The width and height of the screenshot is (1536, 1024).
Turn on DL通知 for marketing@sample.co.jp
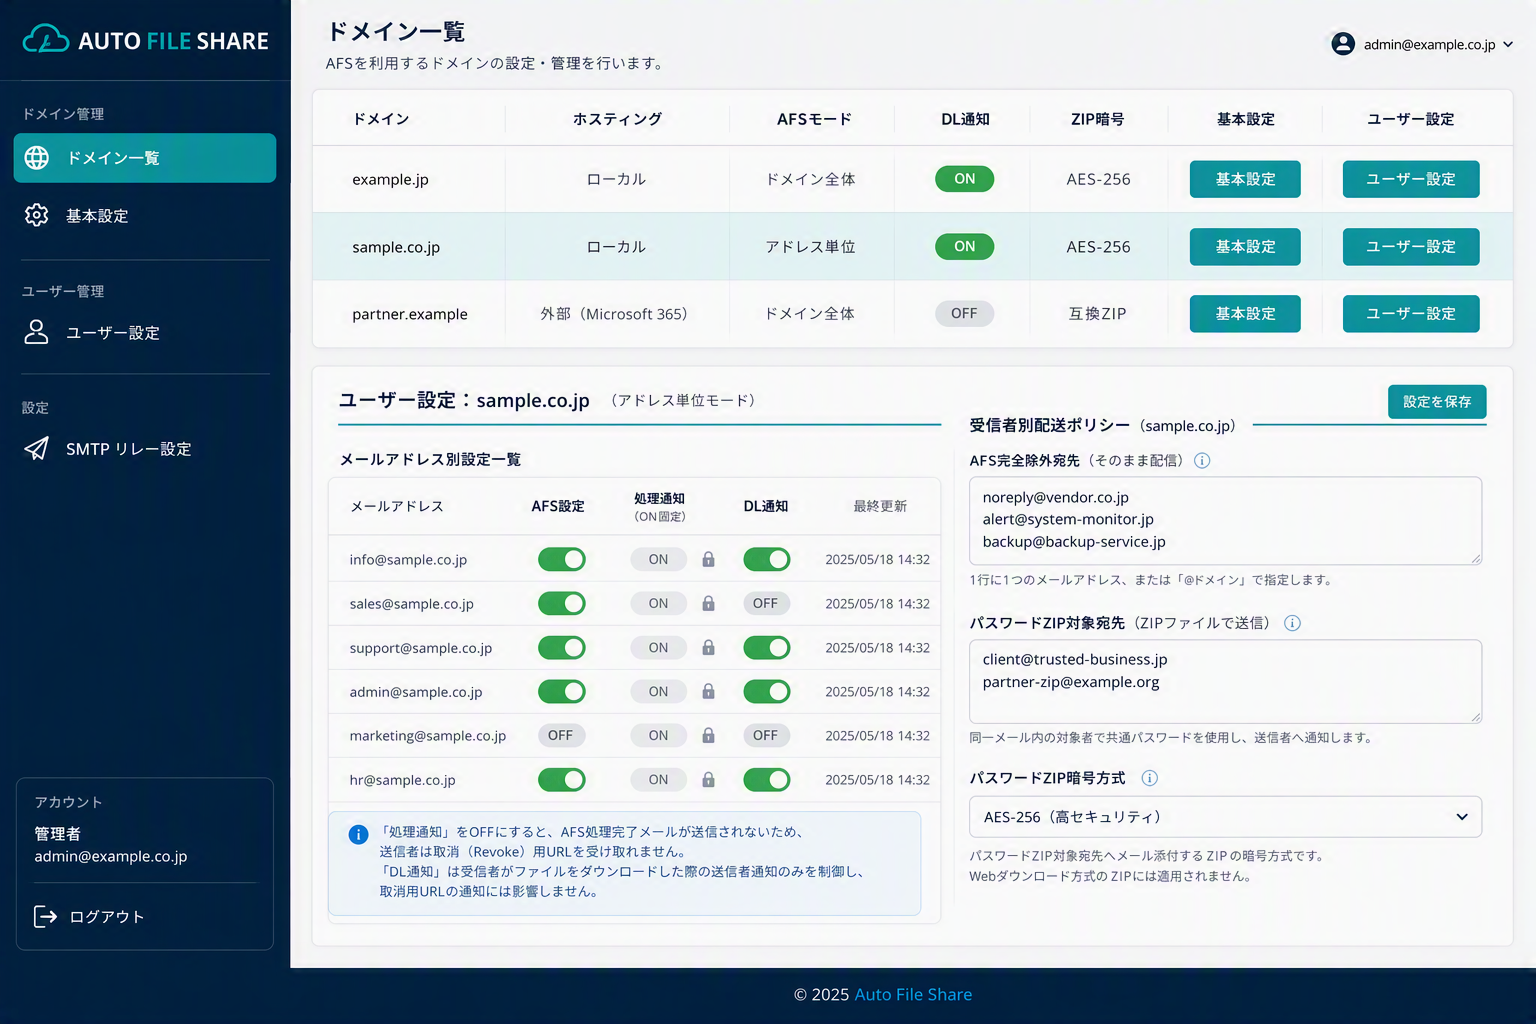[x=766, y=735]
